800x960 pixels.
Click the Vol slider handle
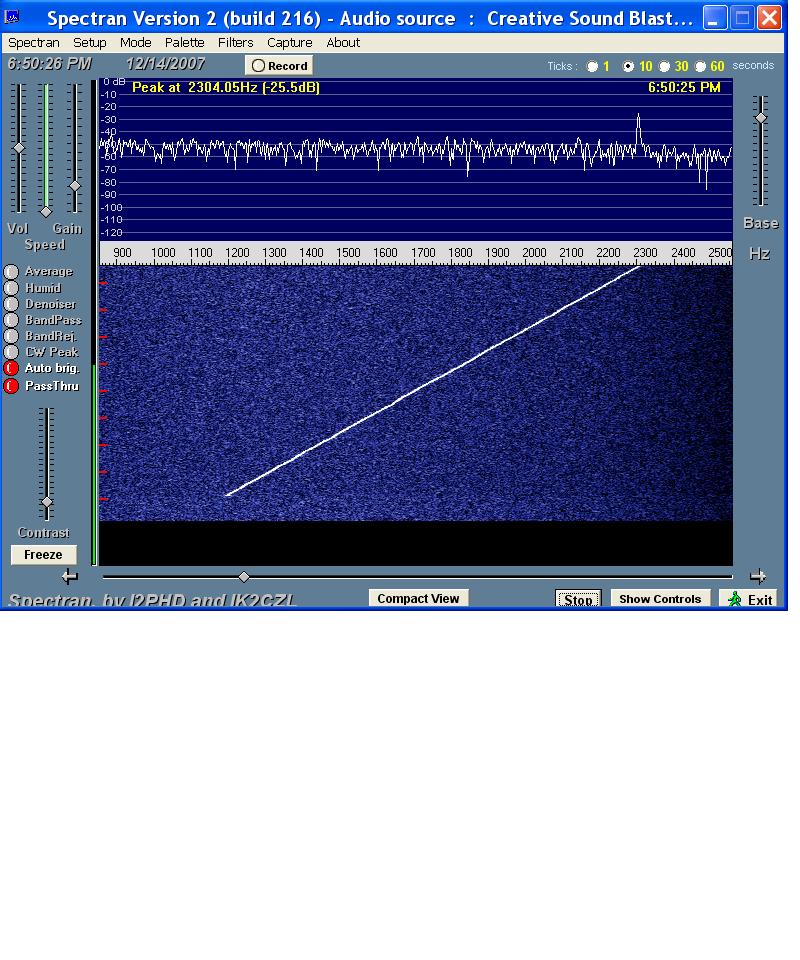[x=19, y=148]
